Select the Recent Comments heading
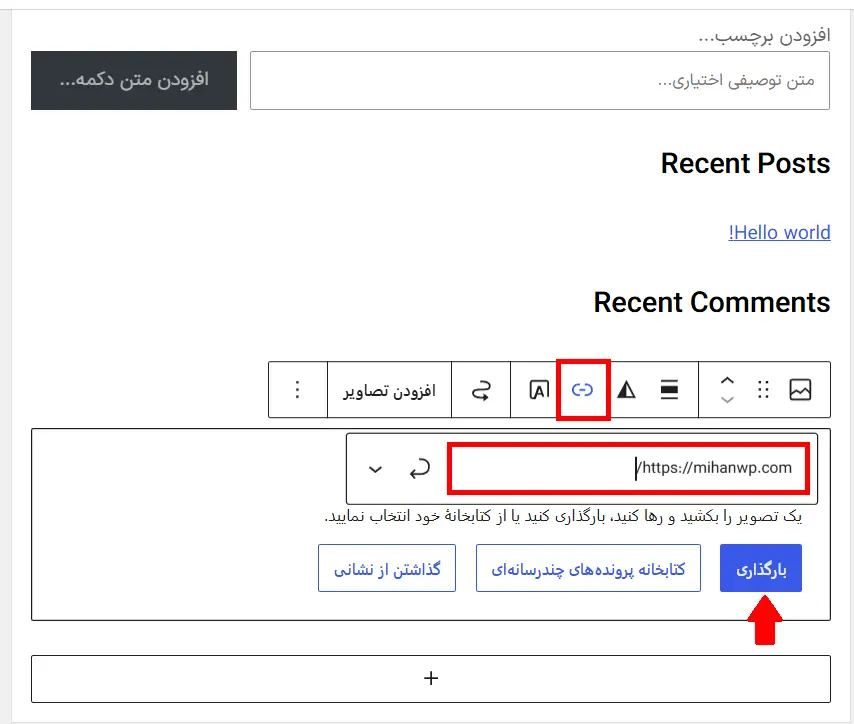854x724 pixels. (711, 302)
